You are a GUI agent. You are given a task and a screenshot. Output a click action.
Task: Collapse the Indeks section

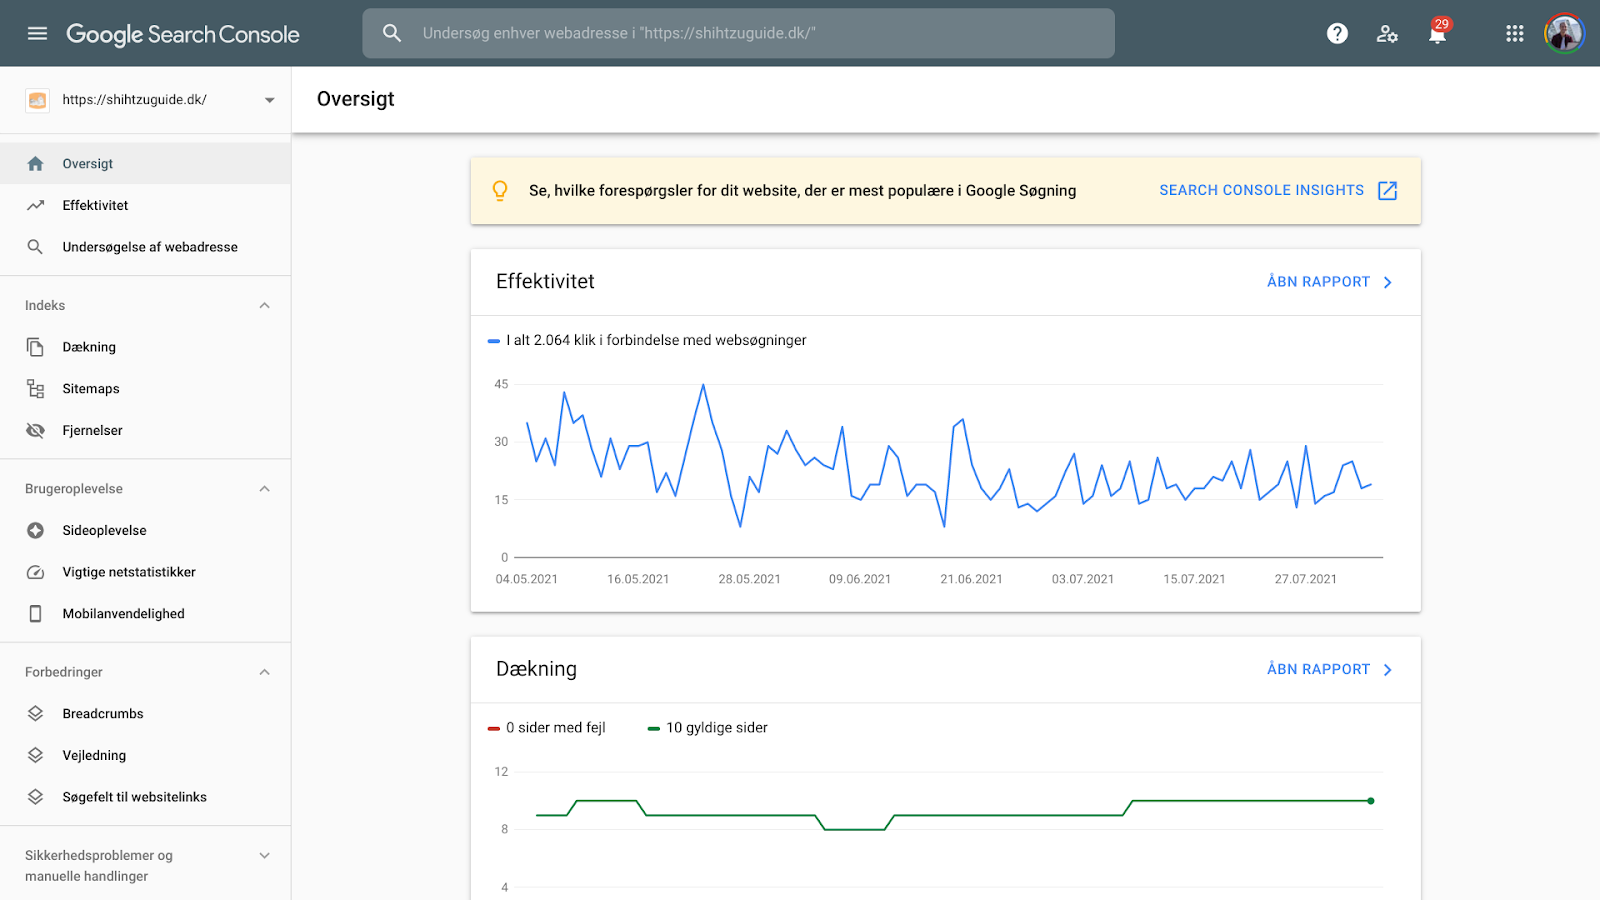point(264,306)
